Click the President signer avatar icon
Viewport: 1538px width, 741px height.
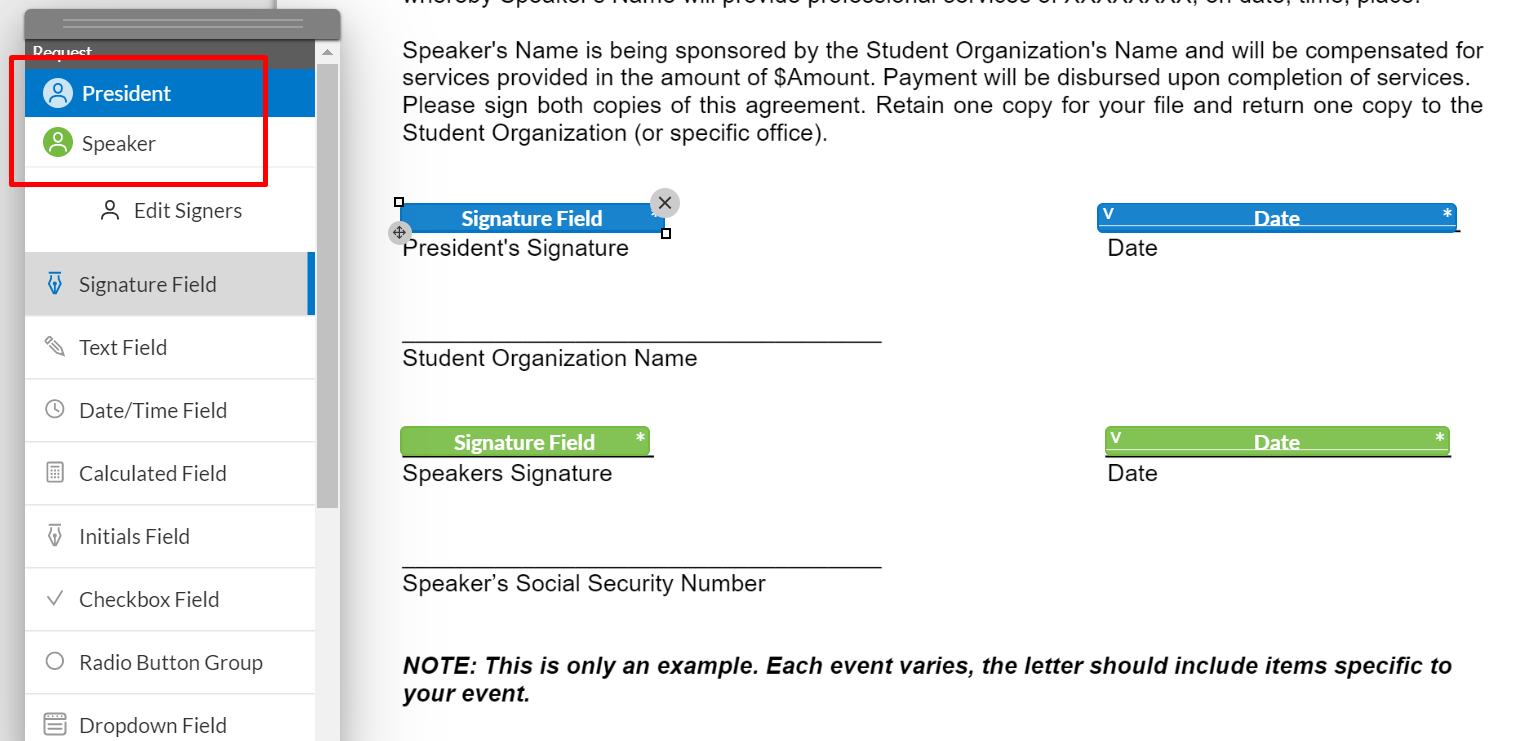click(x=58, y=94)
